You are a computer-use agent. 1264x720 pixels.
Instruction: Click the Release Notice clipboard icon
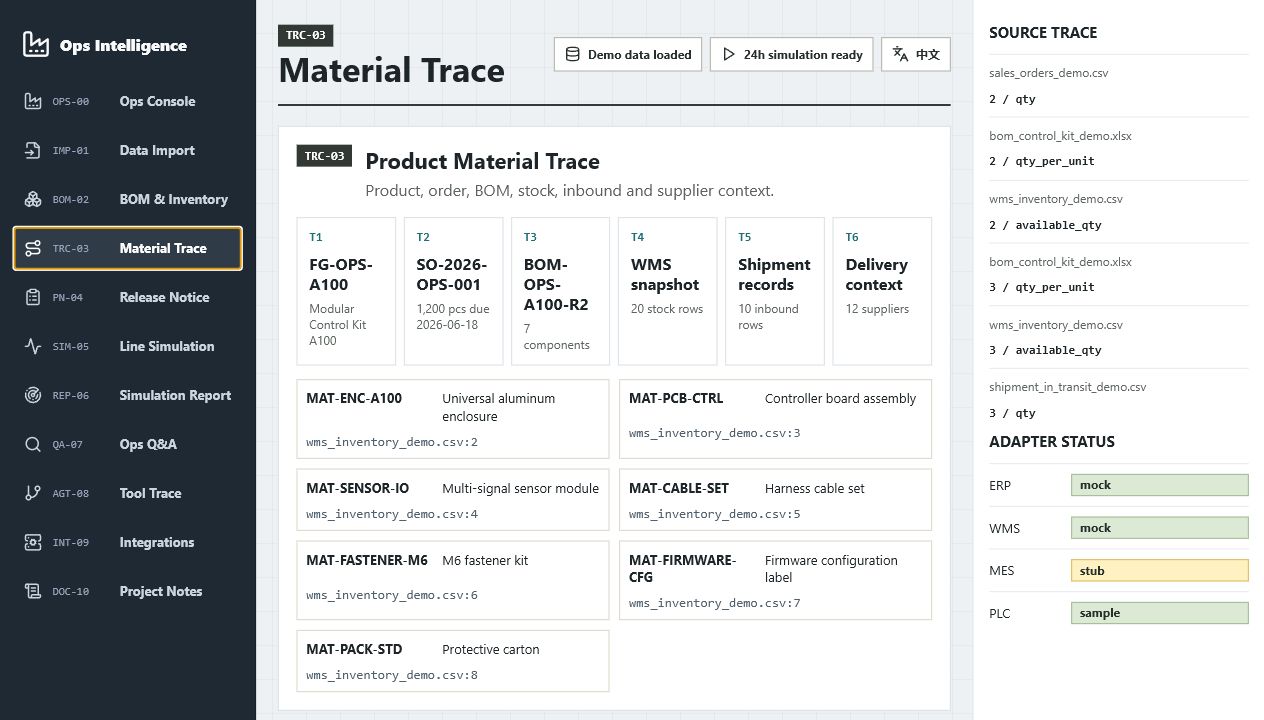[x=33, y=297]
